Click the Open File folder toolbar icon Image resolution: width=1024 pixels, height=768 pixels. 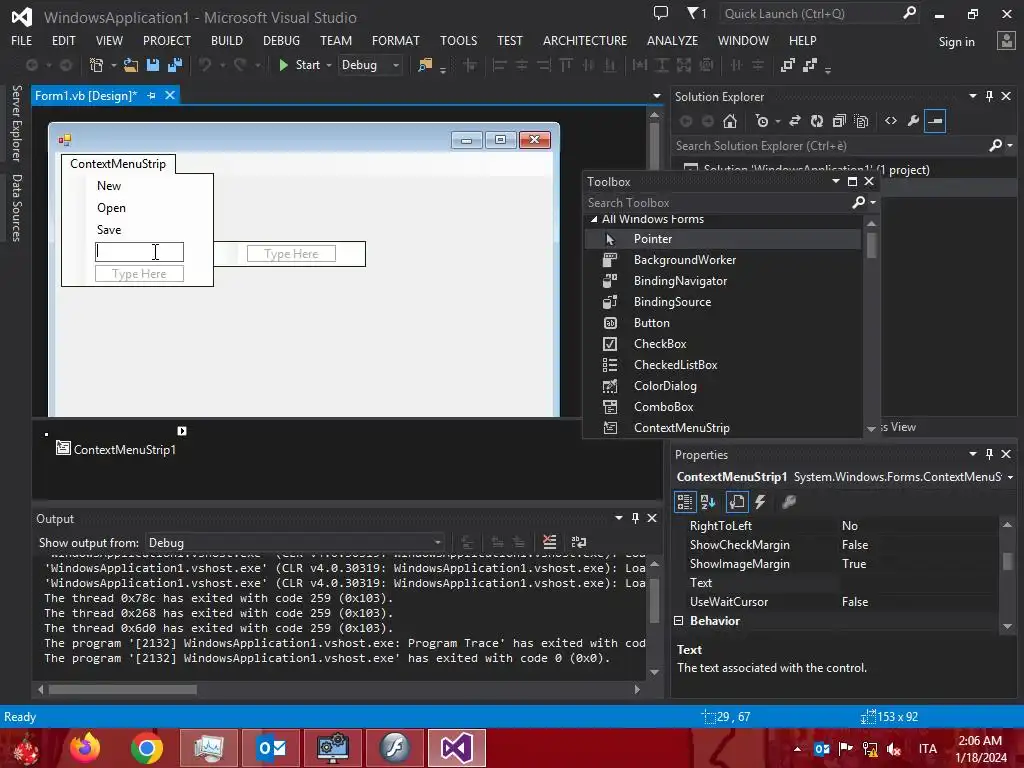pos(131,65)
